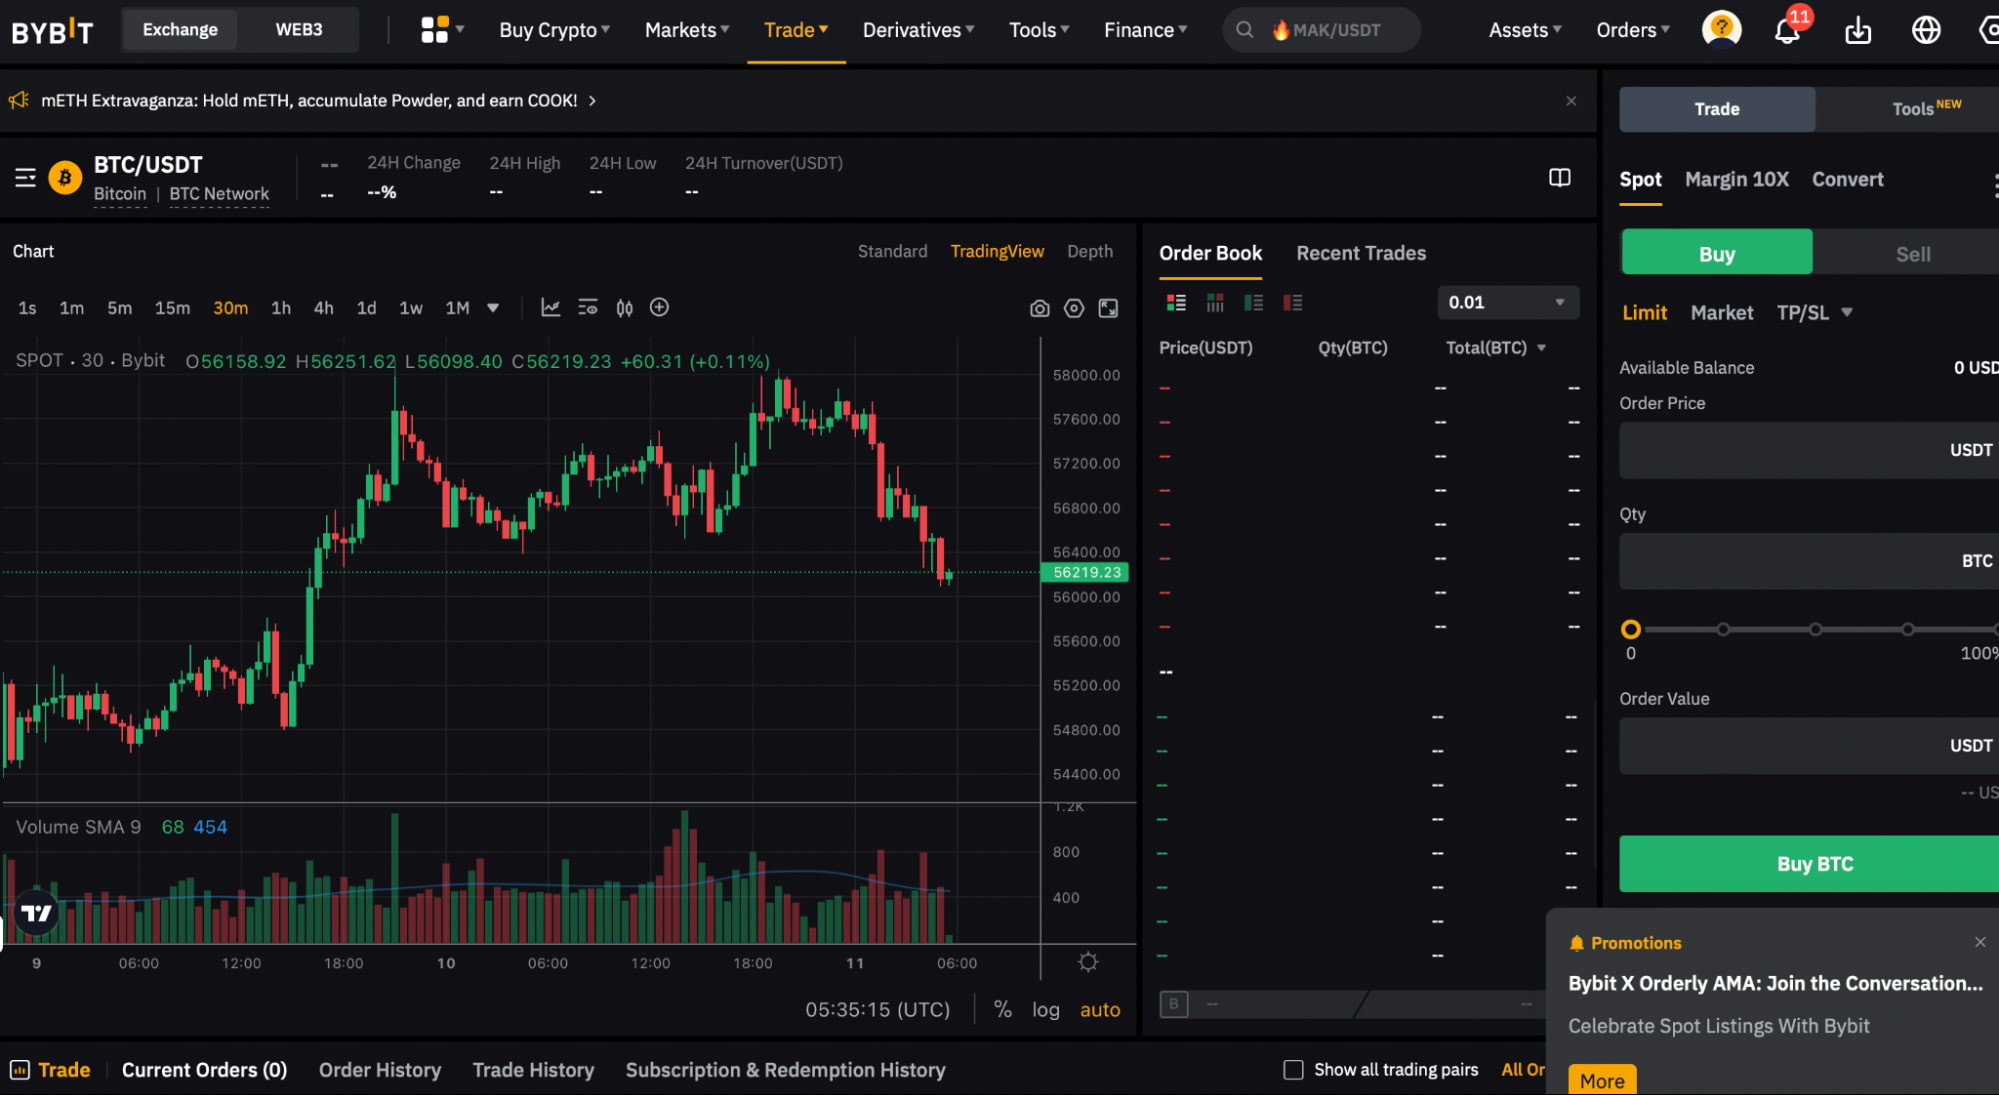Expand more timeframes dropdown arrow
1999x1095 pixels.
pos(492,308)
